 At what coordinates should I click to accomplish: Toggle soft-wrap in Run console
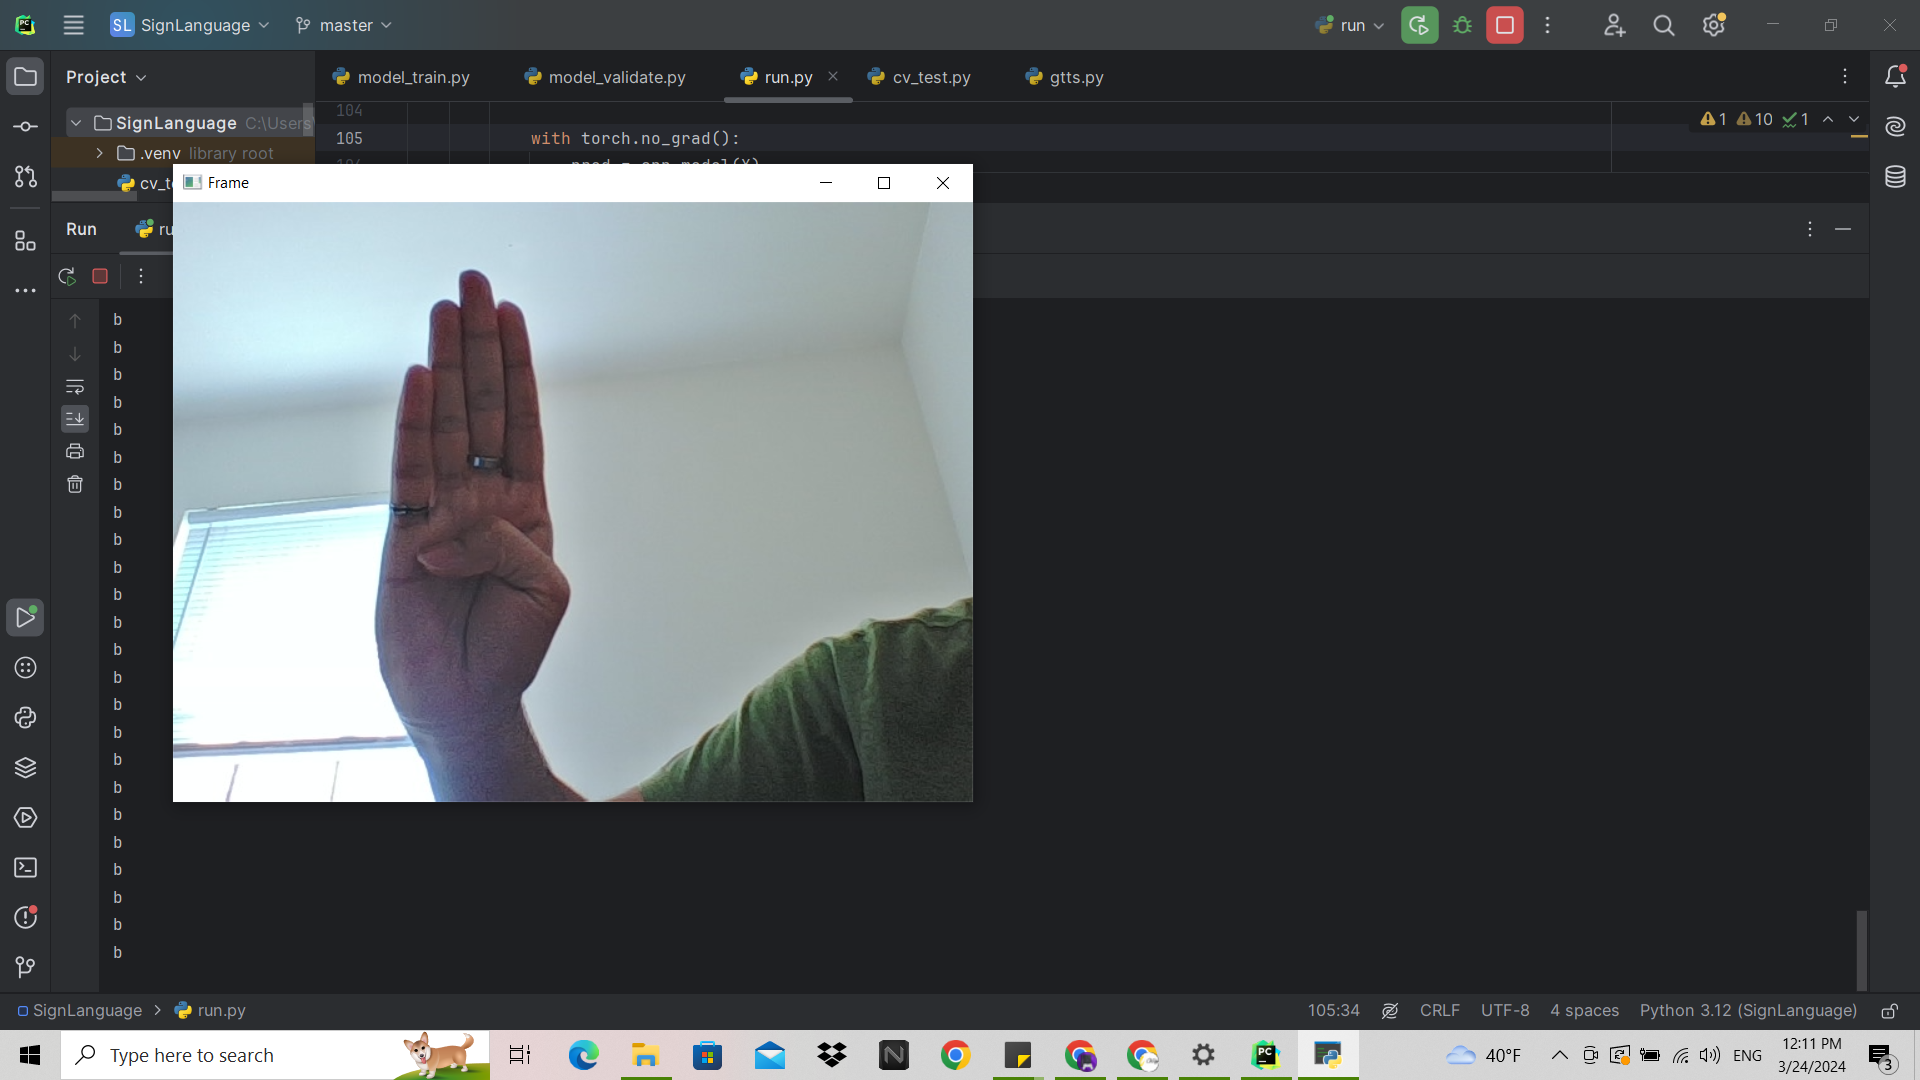[x=75, y=386]
